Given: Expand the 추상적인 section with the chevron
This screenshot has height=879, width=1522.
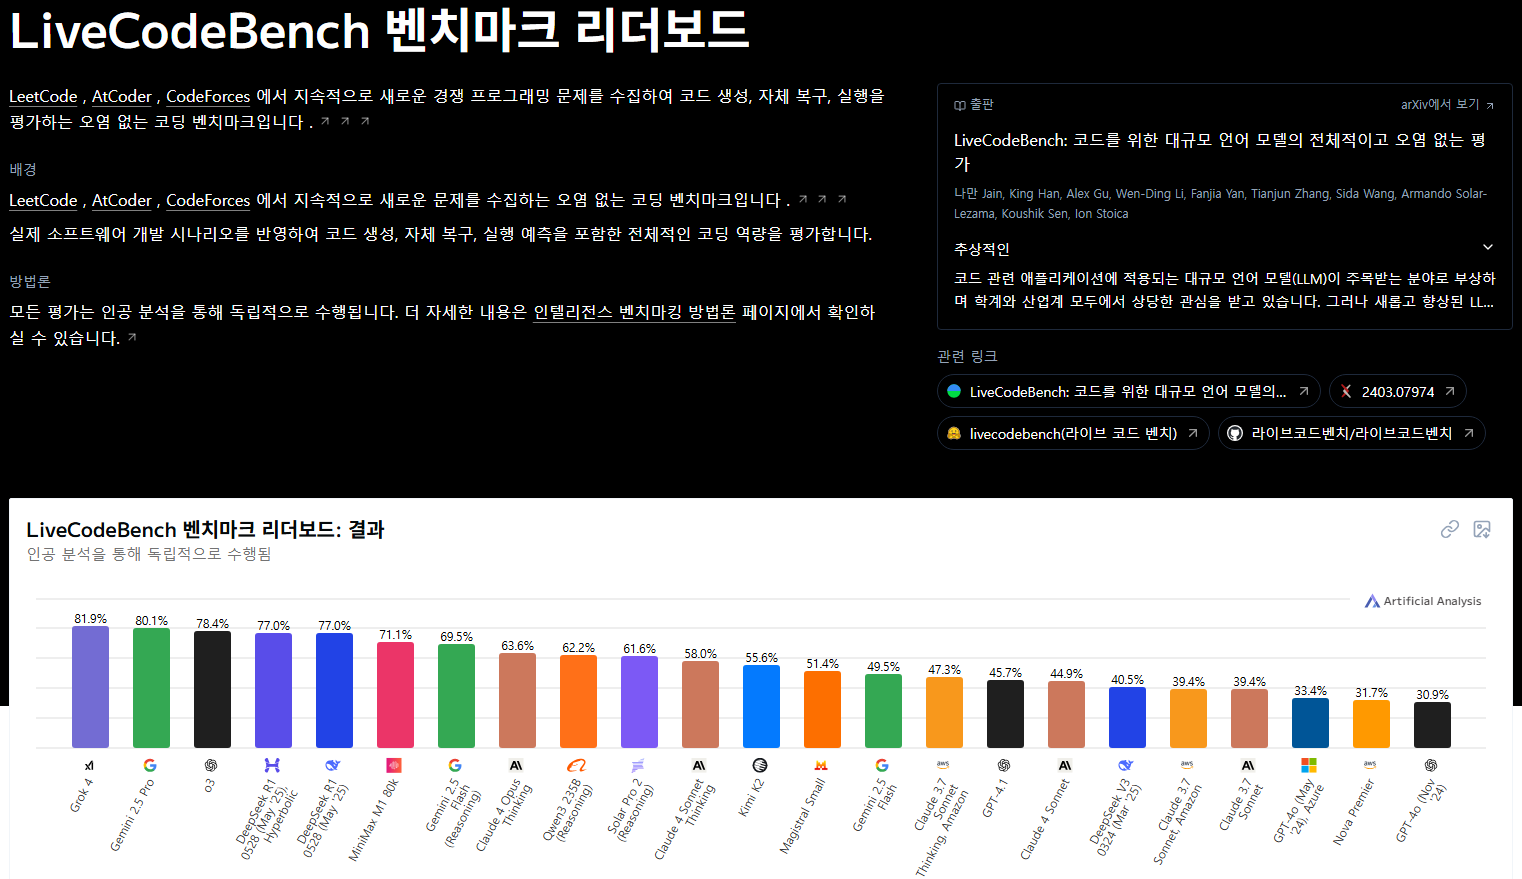Looking at the screenshot, I should pos(1488,247).
